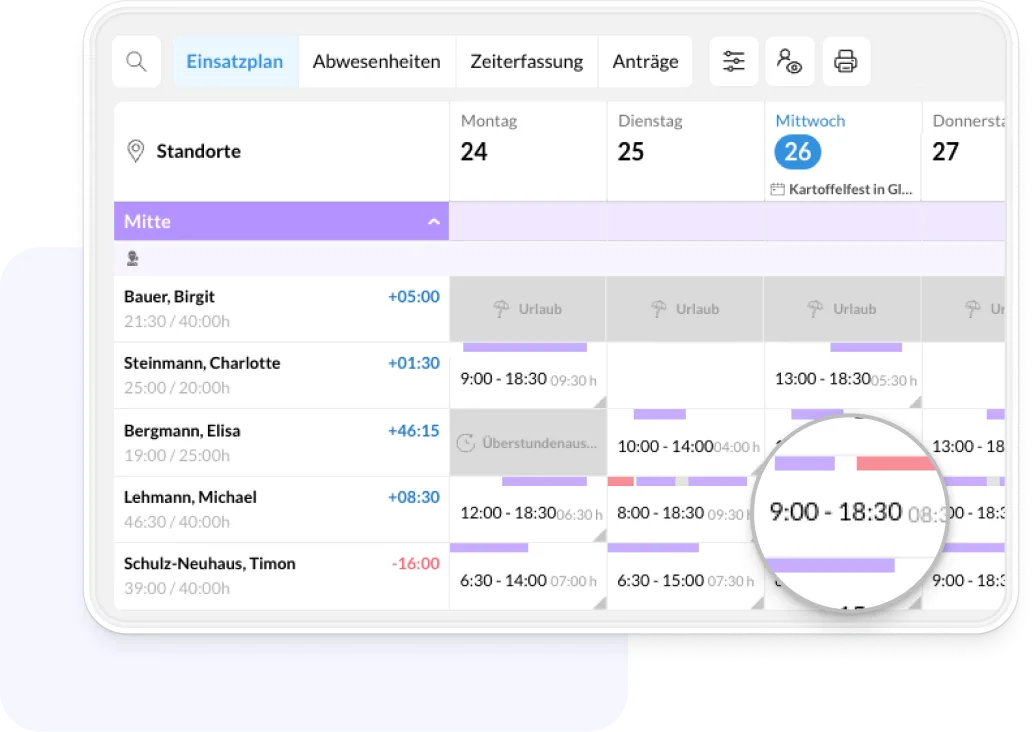The height and width of the screenshot is (732, 1036).
Task: Click Elisa's 19:00 / 25:00h hours
Action: click(x=177, y=455)
